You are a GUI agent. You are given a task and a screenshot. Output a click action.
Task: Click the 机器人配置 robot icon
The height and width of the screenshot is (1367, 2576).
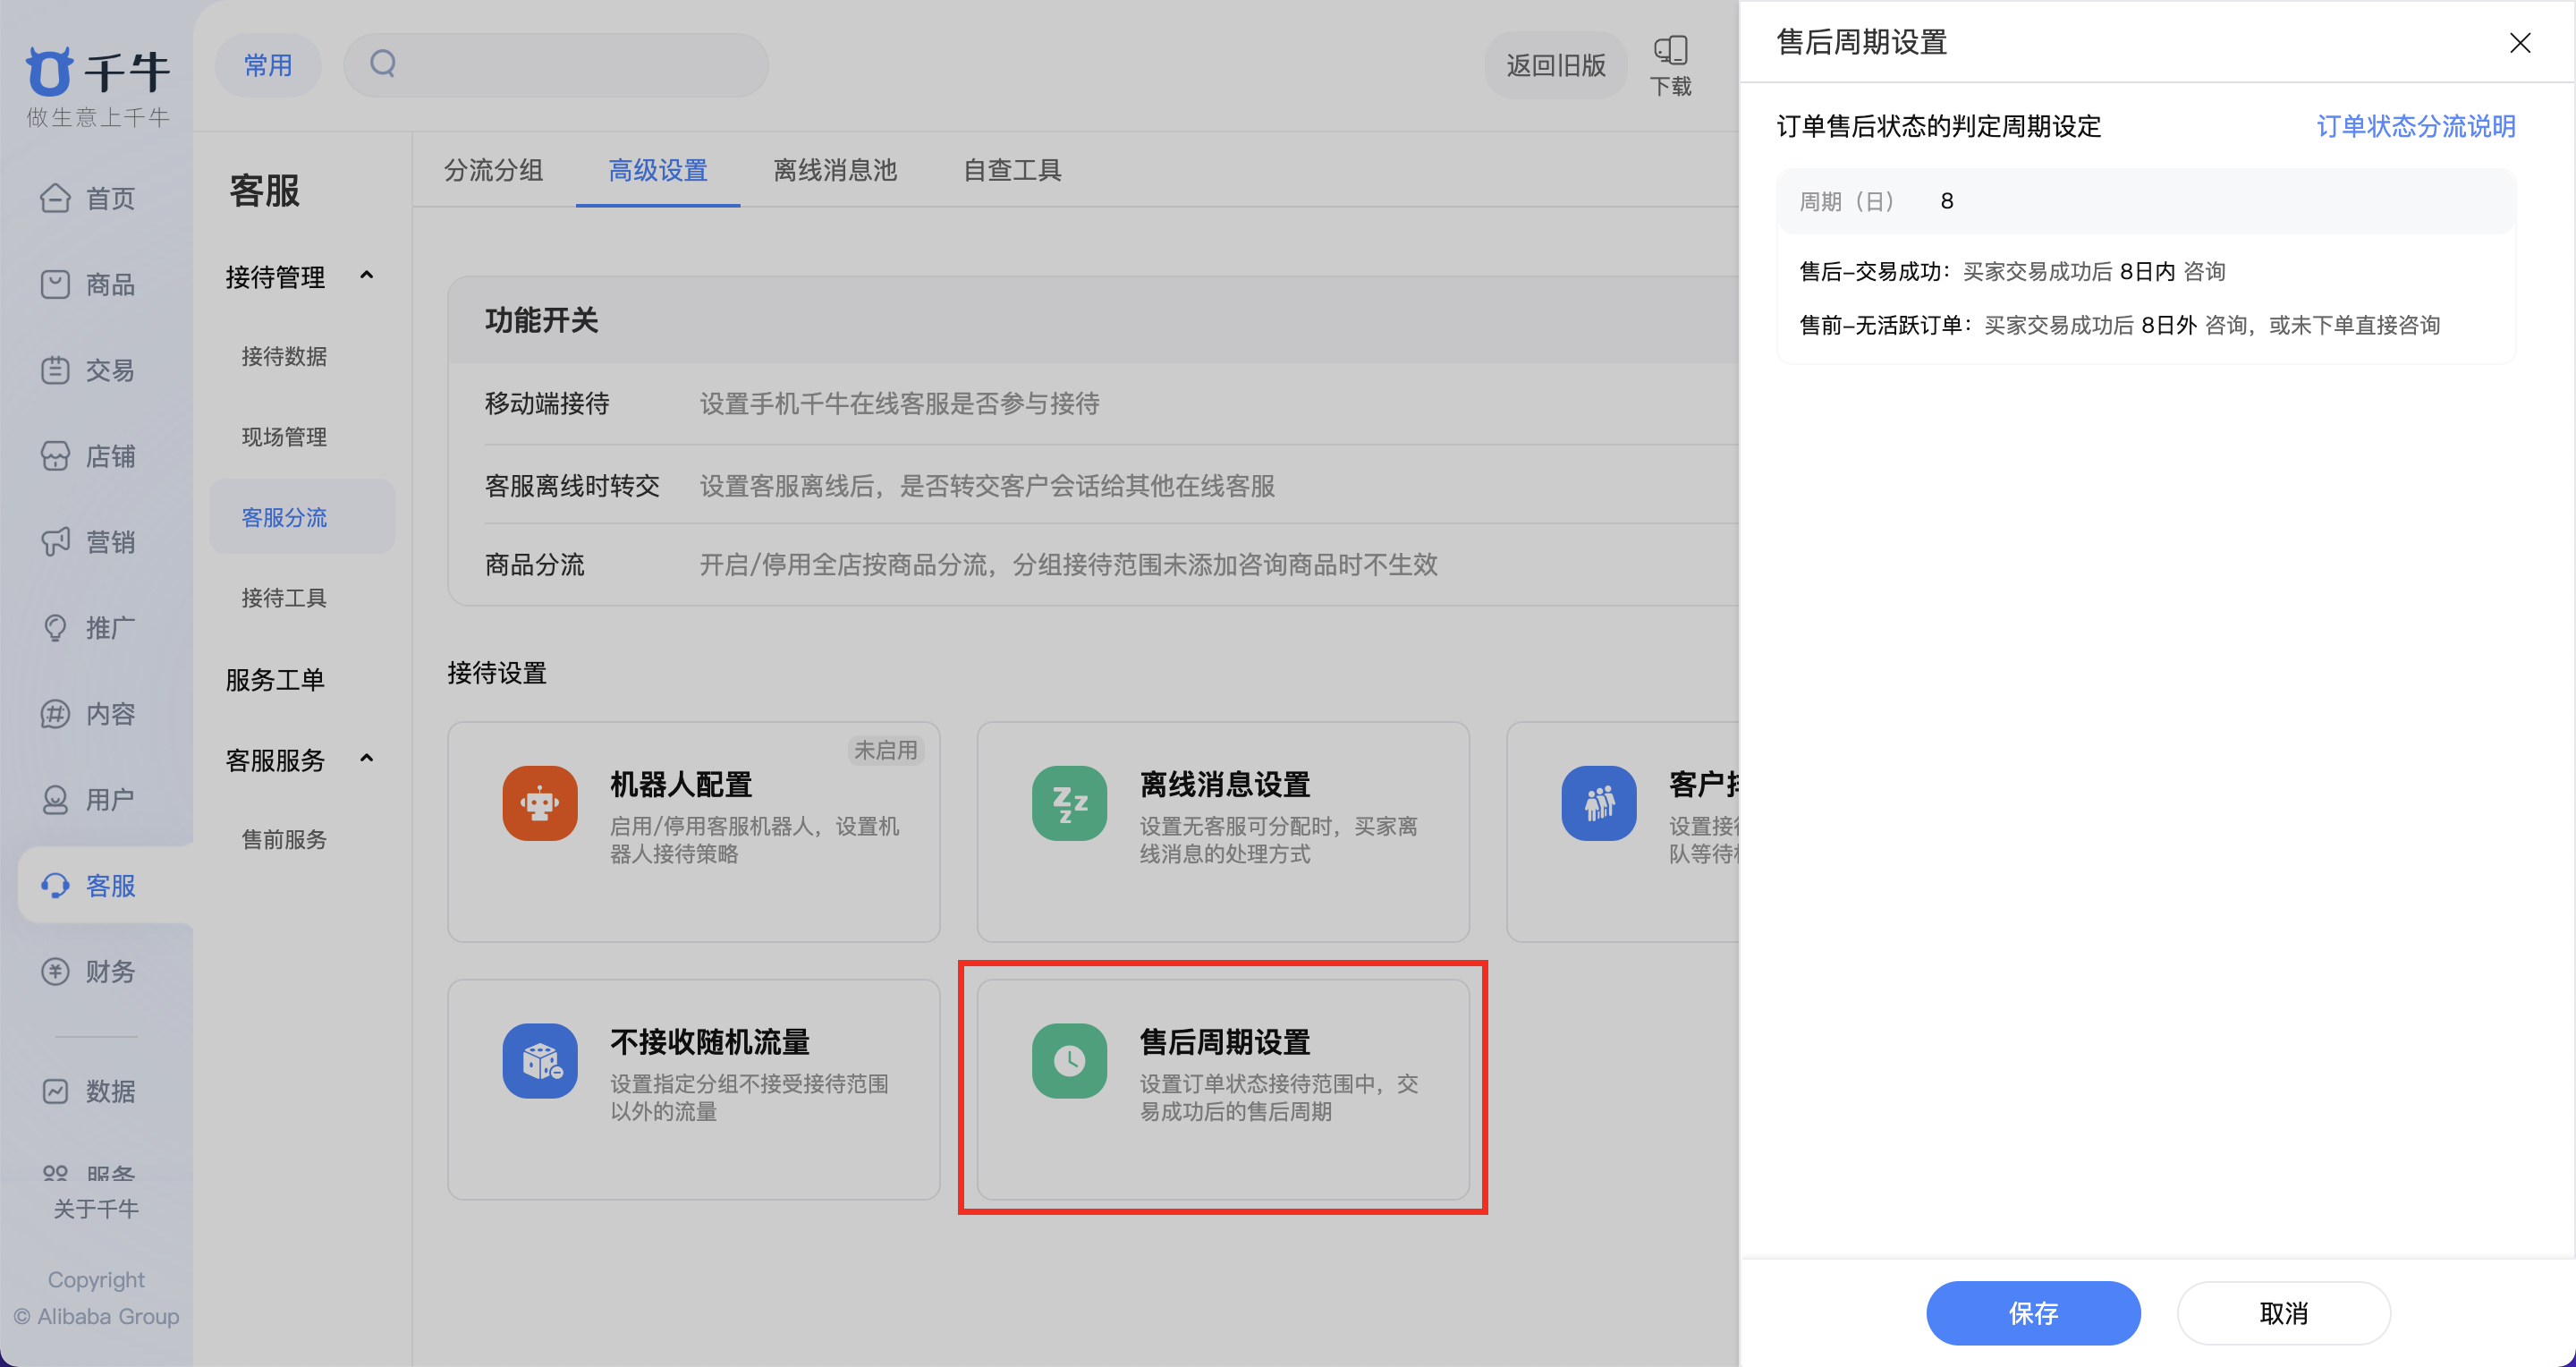(x=540, y=803)
